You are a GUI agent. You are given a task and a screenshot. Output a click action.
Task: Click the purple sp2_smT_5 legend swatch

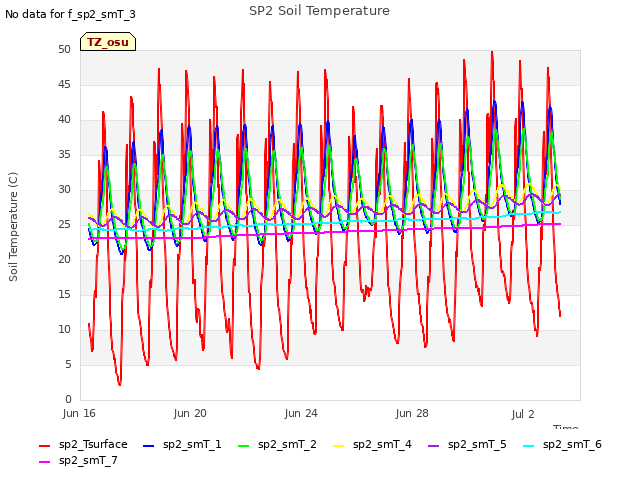pos(434,446)
